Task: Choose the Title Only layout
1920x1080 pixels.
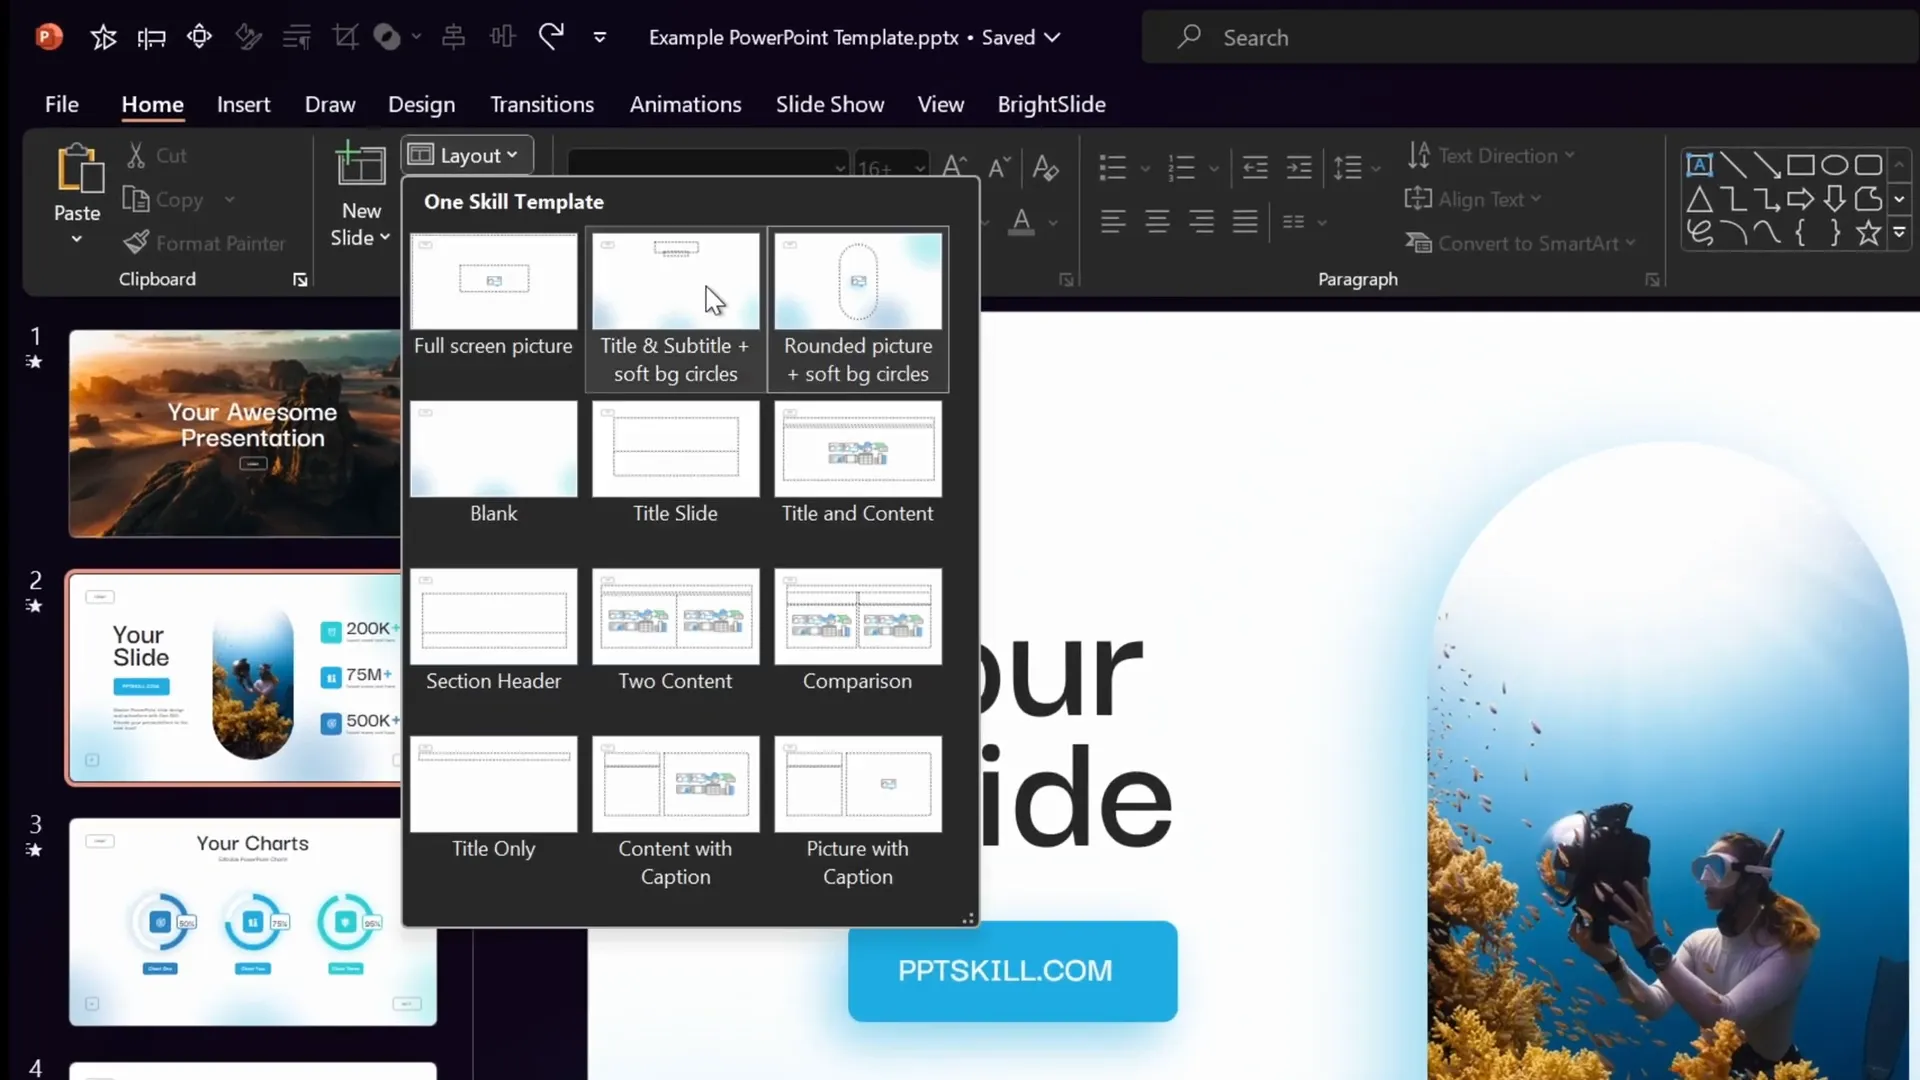Action: (x=493, y=799)
